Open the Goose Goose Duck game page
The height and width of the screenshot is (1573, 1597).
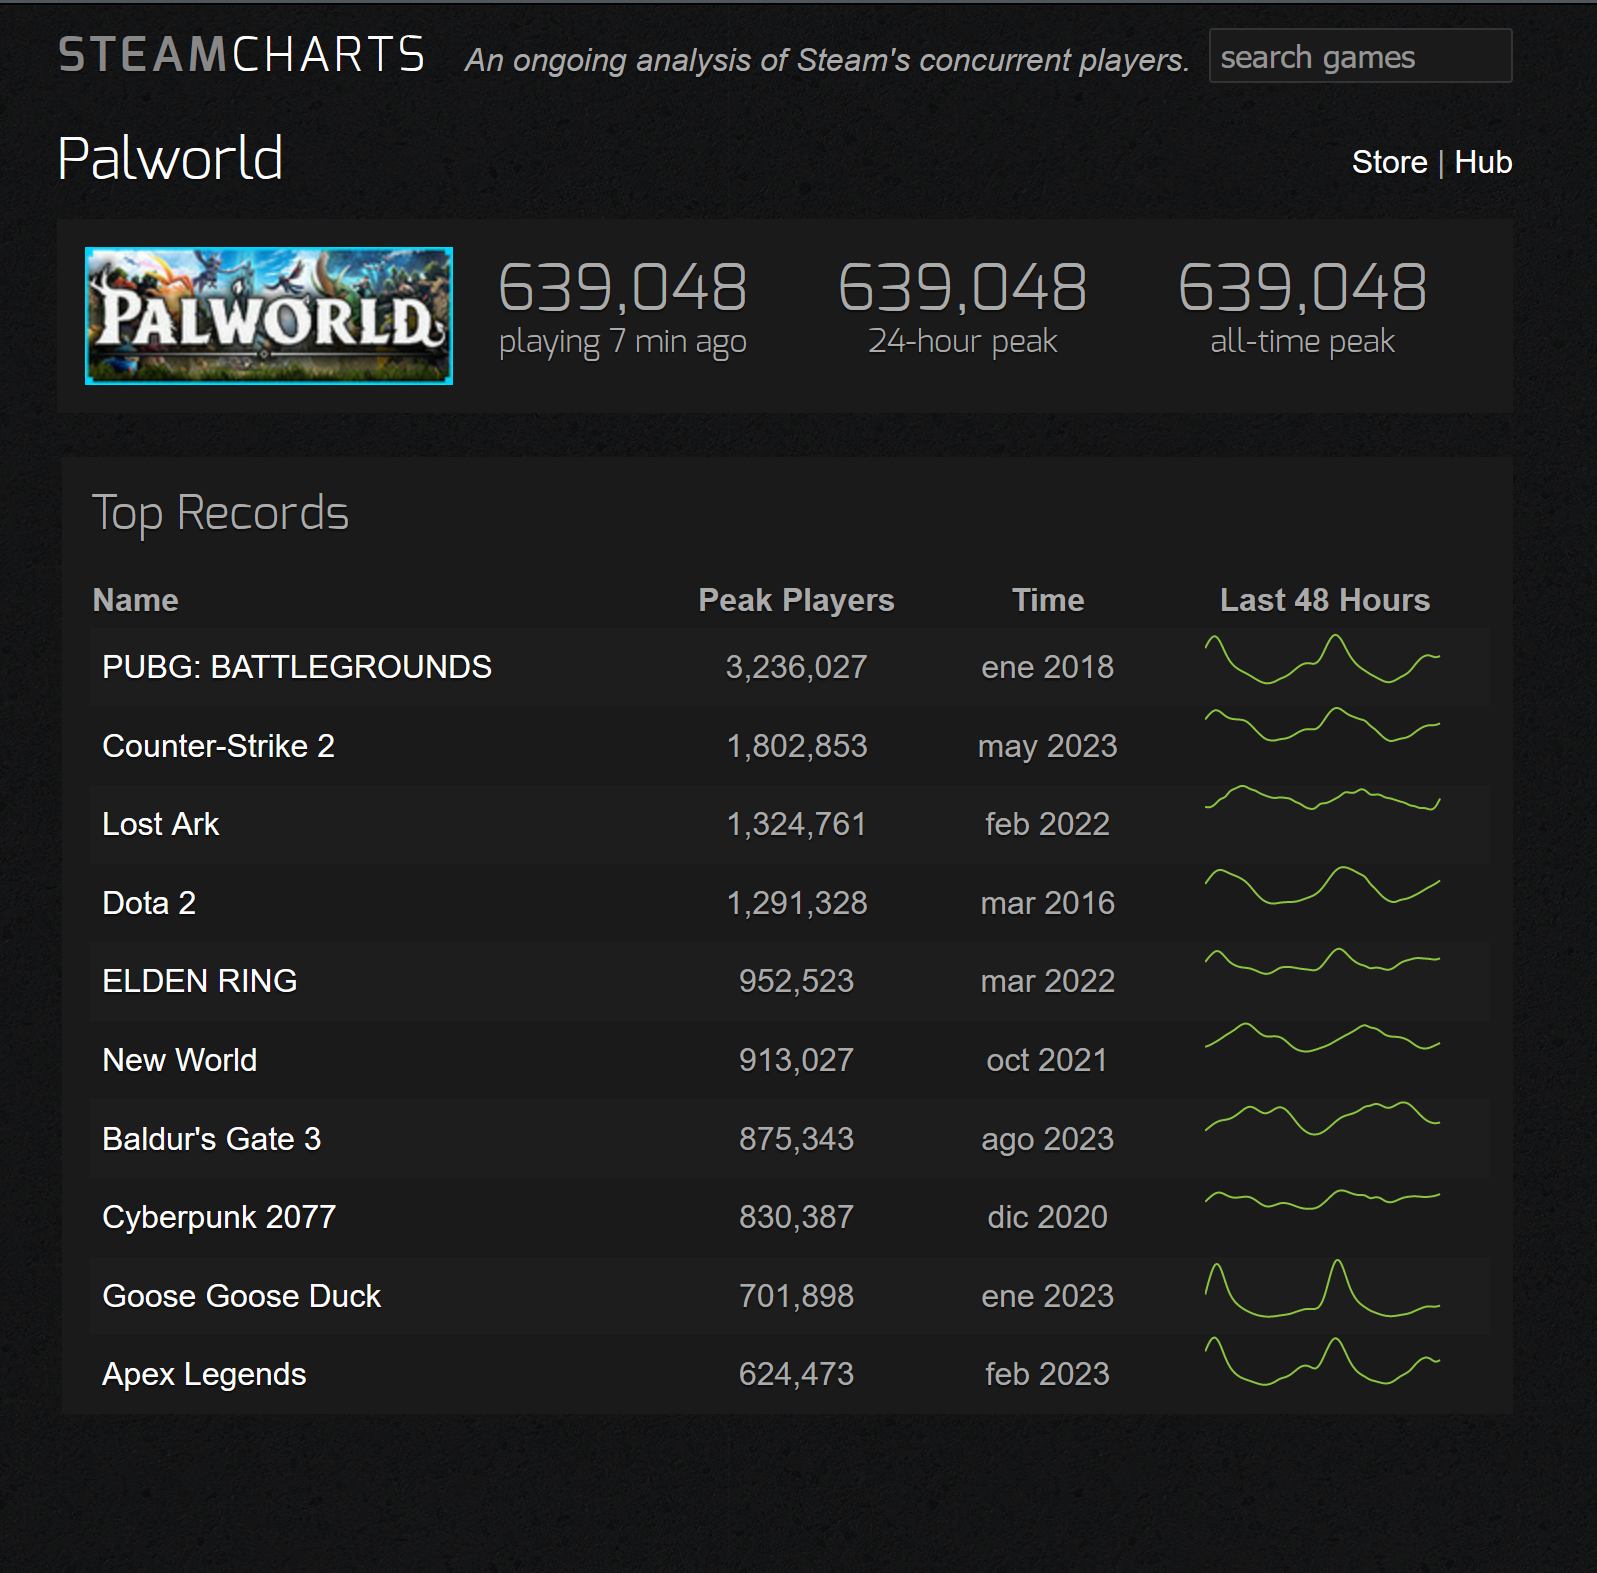242,1296
